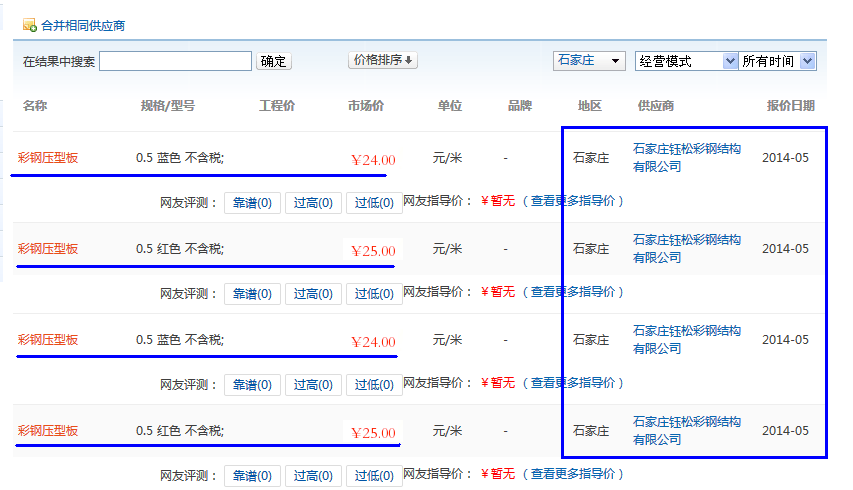Vote 过高(0) under the fourth row
This screenshot has height=490, width=853.
[x=313, y=475]
